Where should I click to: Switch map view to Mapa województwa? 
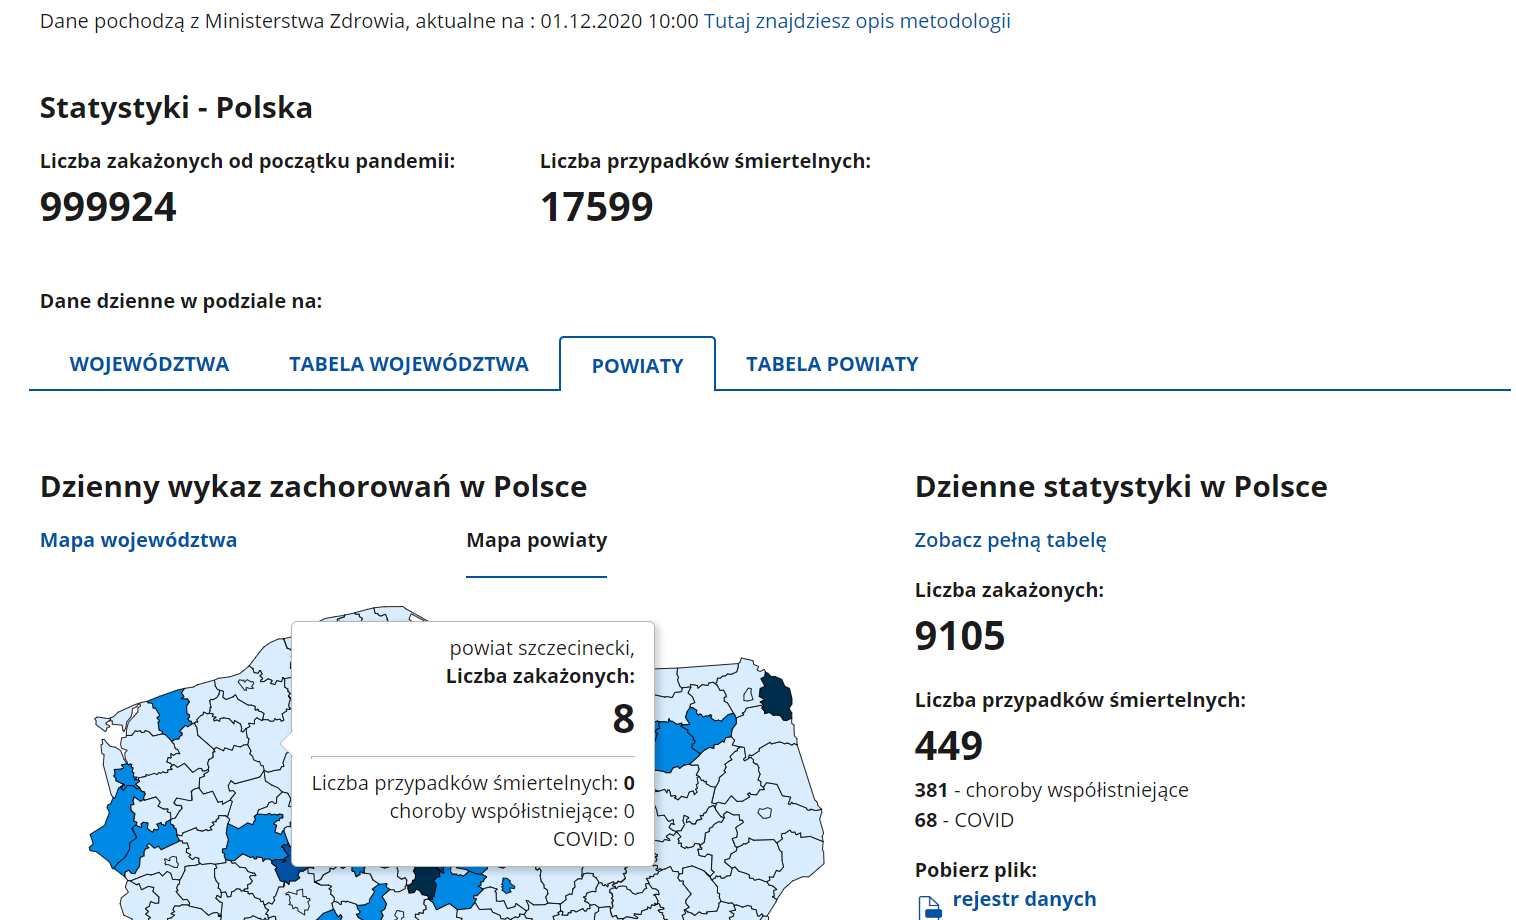[138, 540]
